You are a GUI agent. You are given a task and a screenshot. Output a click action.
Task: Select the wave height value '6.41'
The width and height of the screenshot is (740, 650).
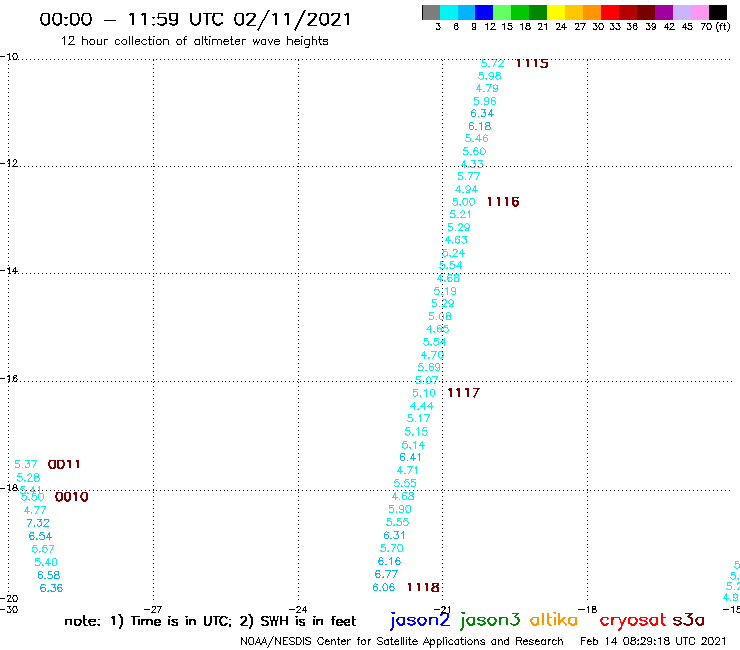pyautogui.click(x=410, y=457)
